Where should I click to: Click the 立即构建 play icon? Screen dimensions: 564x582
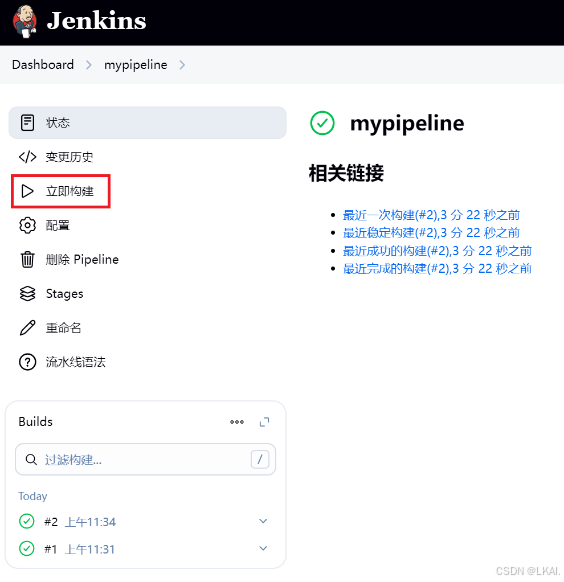coord(27,191)
